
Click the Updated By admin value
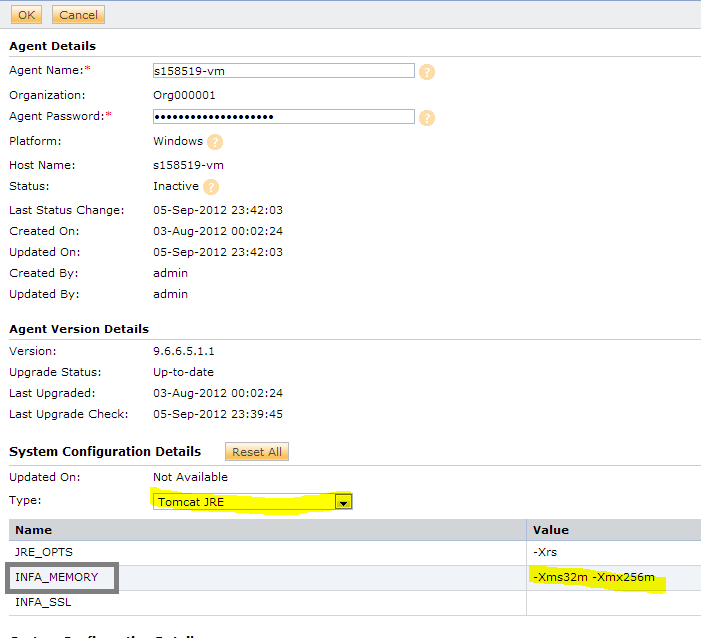point(170,294)
